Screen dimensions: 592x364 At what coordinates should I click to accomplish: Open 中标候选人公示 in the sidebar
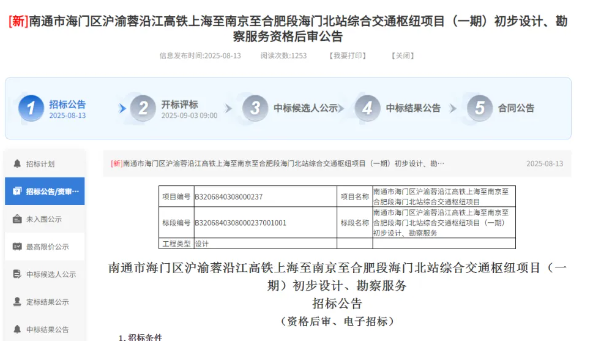coord(45,274)
